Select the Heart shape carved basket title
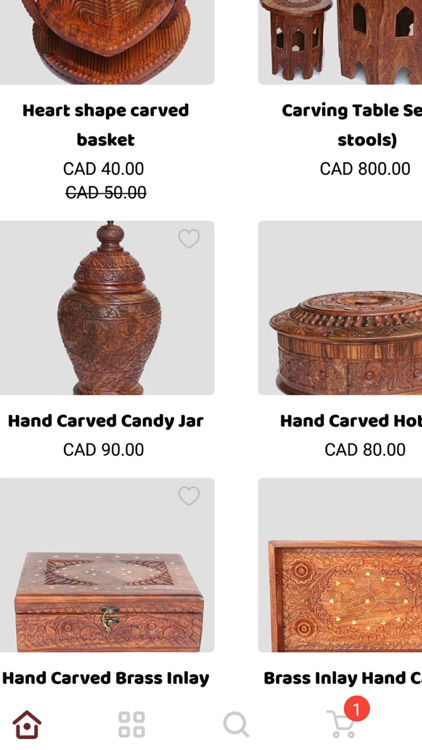The image size is (422, 750). click(x=106, y=125)
